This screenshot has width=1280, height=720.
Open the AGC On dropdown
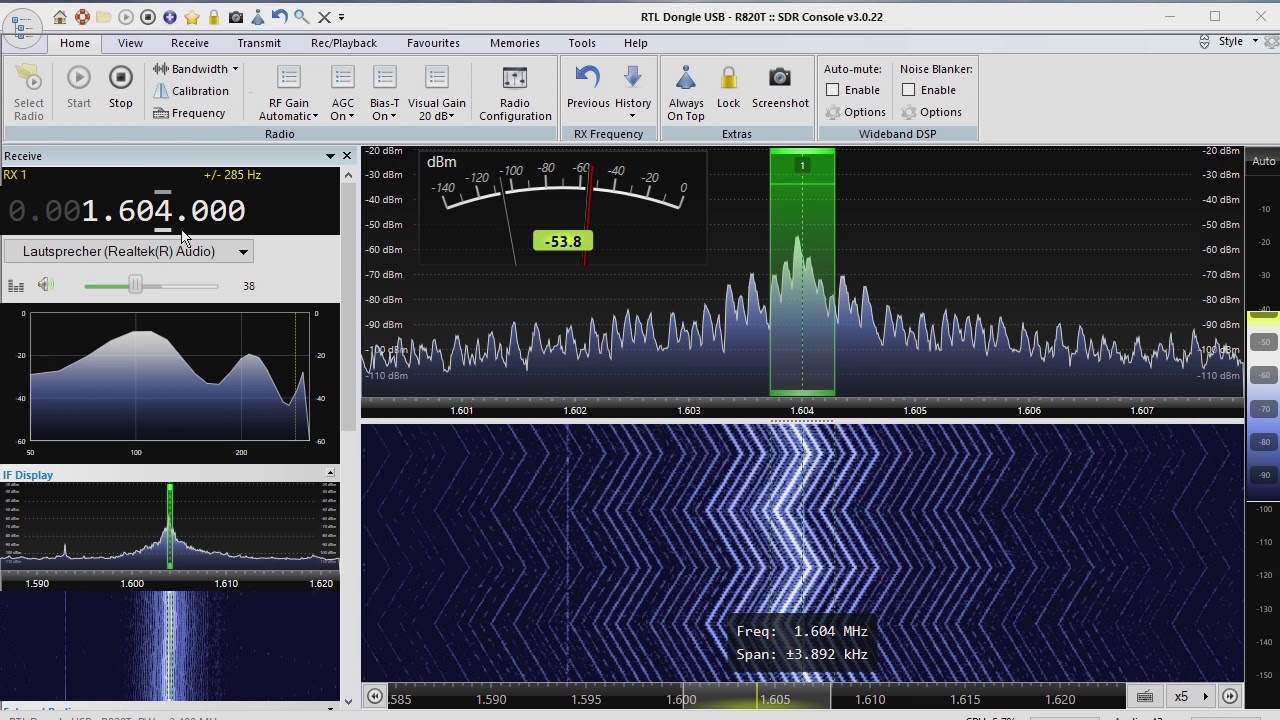(343, 94)
